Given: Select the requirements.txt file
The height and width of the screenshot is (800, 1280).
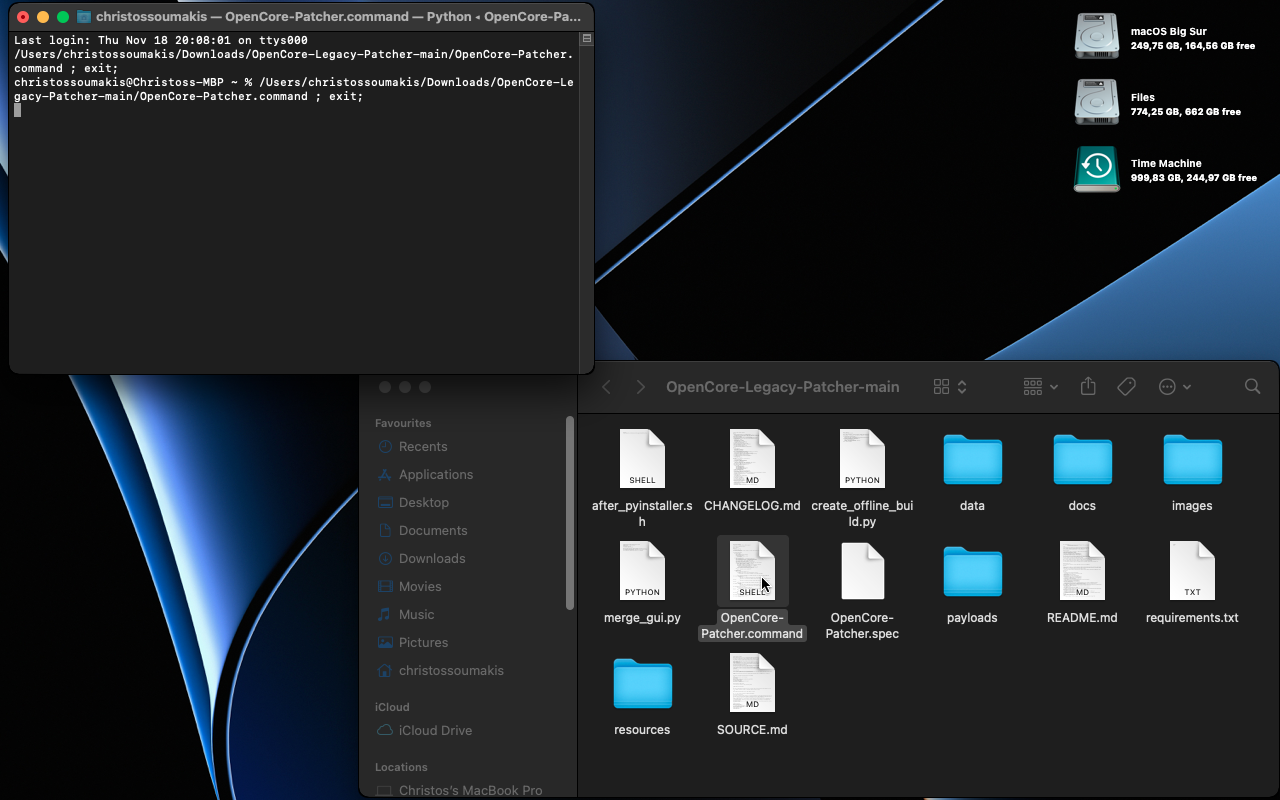Looking at the screenshot, I should [1191, 573].
